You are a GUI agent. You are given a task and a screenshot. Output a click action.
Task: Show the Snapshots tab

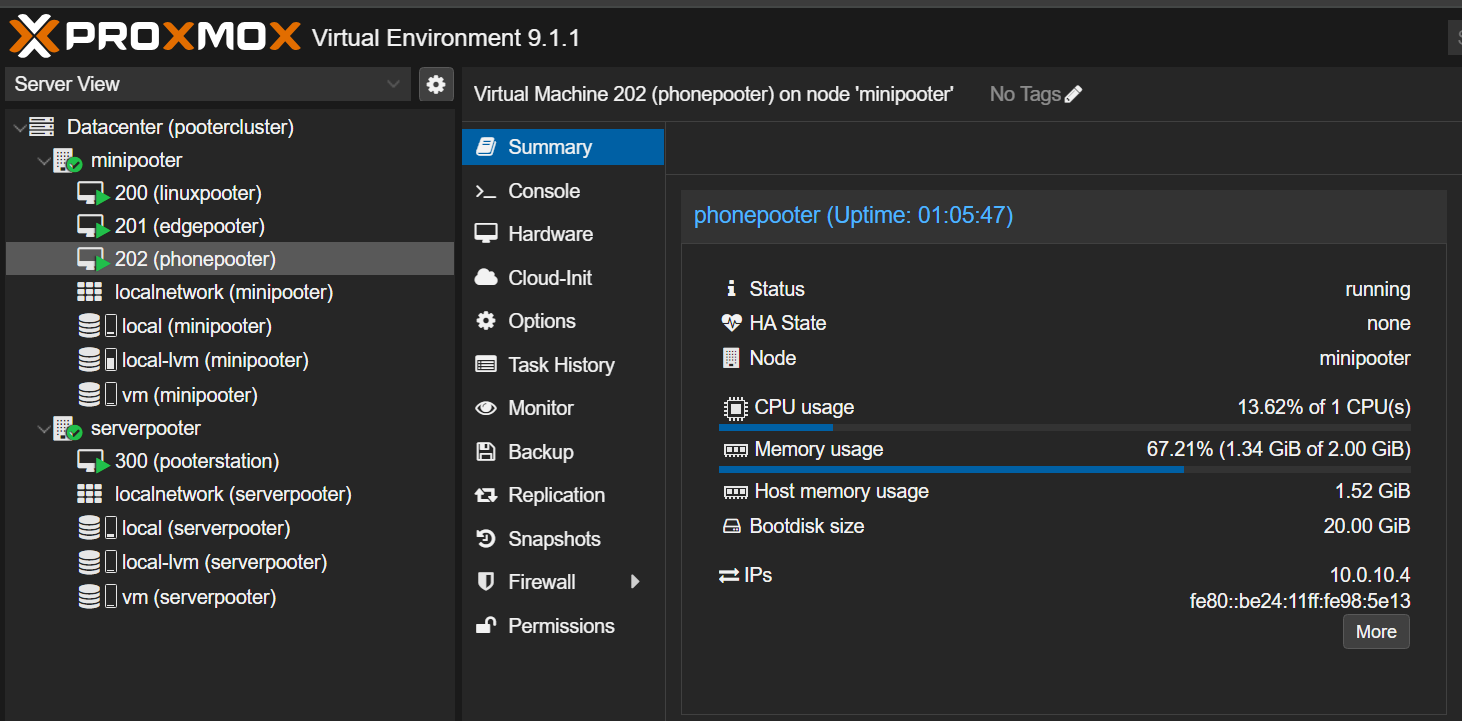point(563,539)
